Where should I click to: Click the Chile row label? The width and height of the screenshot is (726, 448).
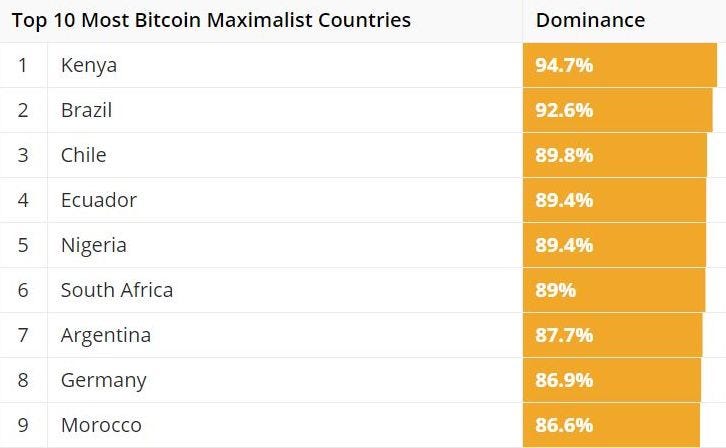[84, 155]
